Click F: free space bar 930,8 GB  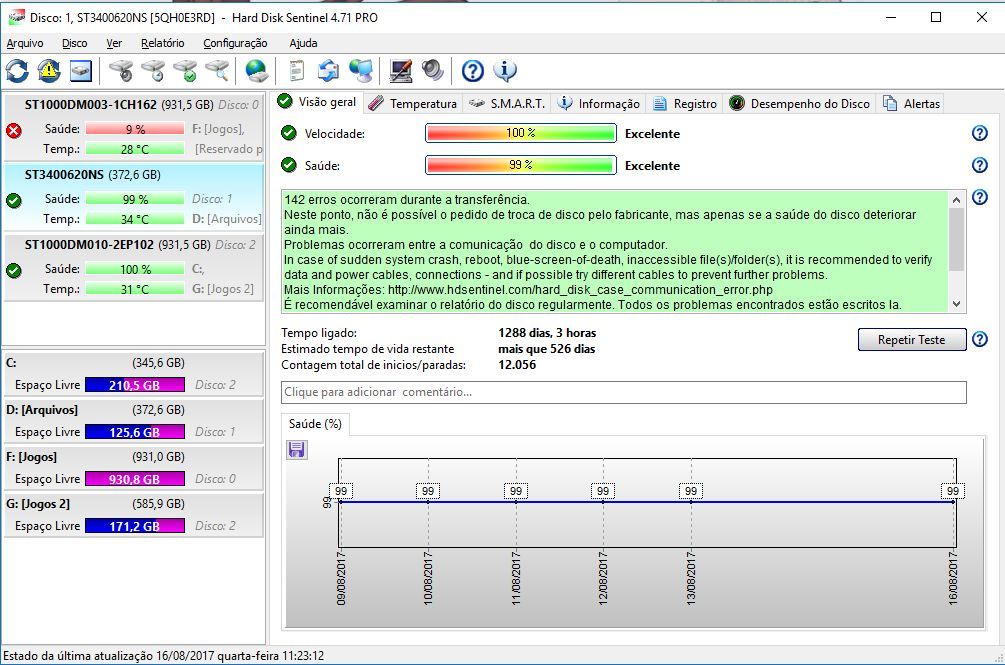pos(135,479)
